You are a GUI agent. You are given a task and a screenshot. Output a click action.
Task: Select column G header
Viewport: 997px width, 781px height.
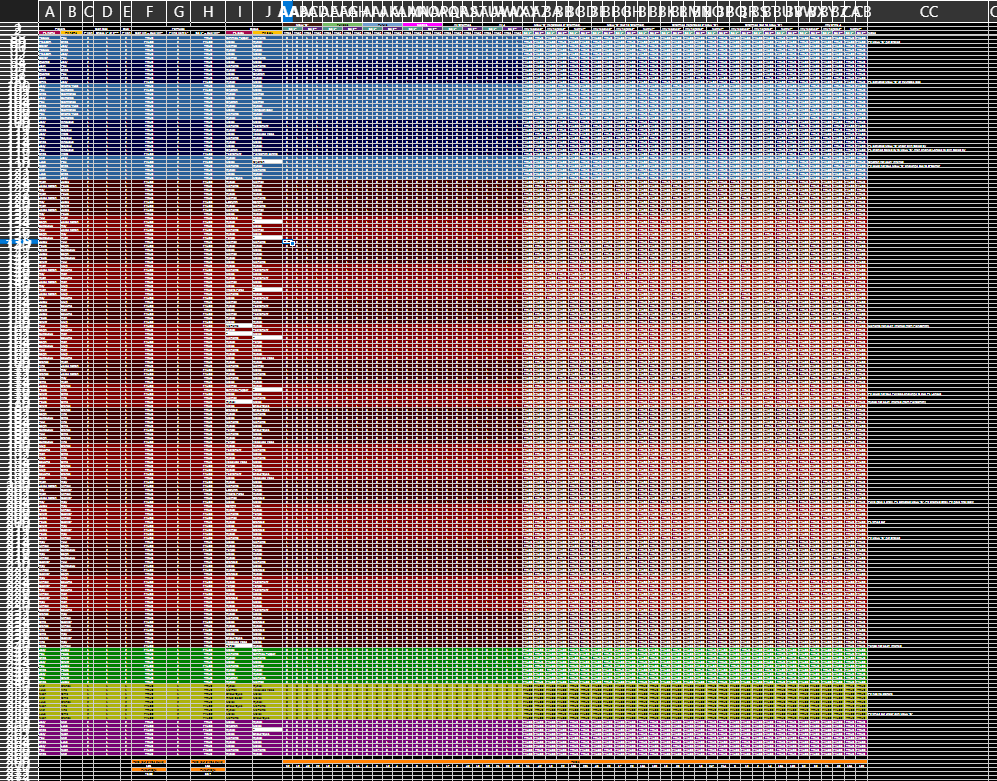(179, 11)
